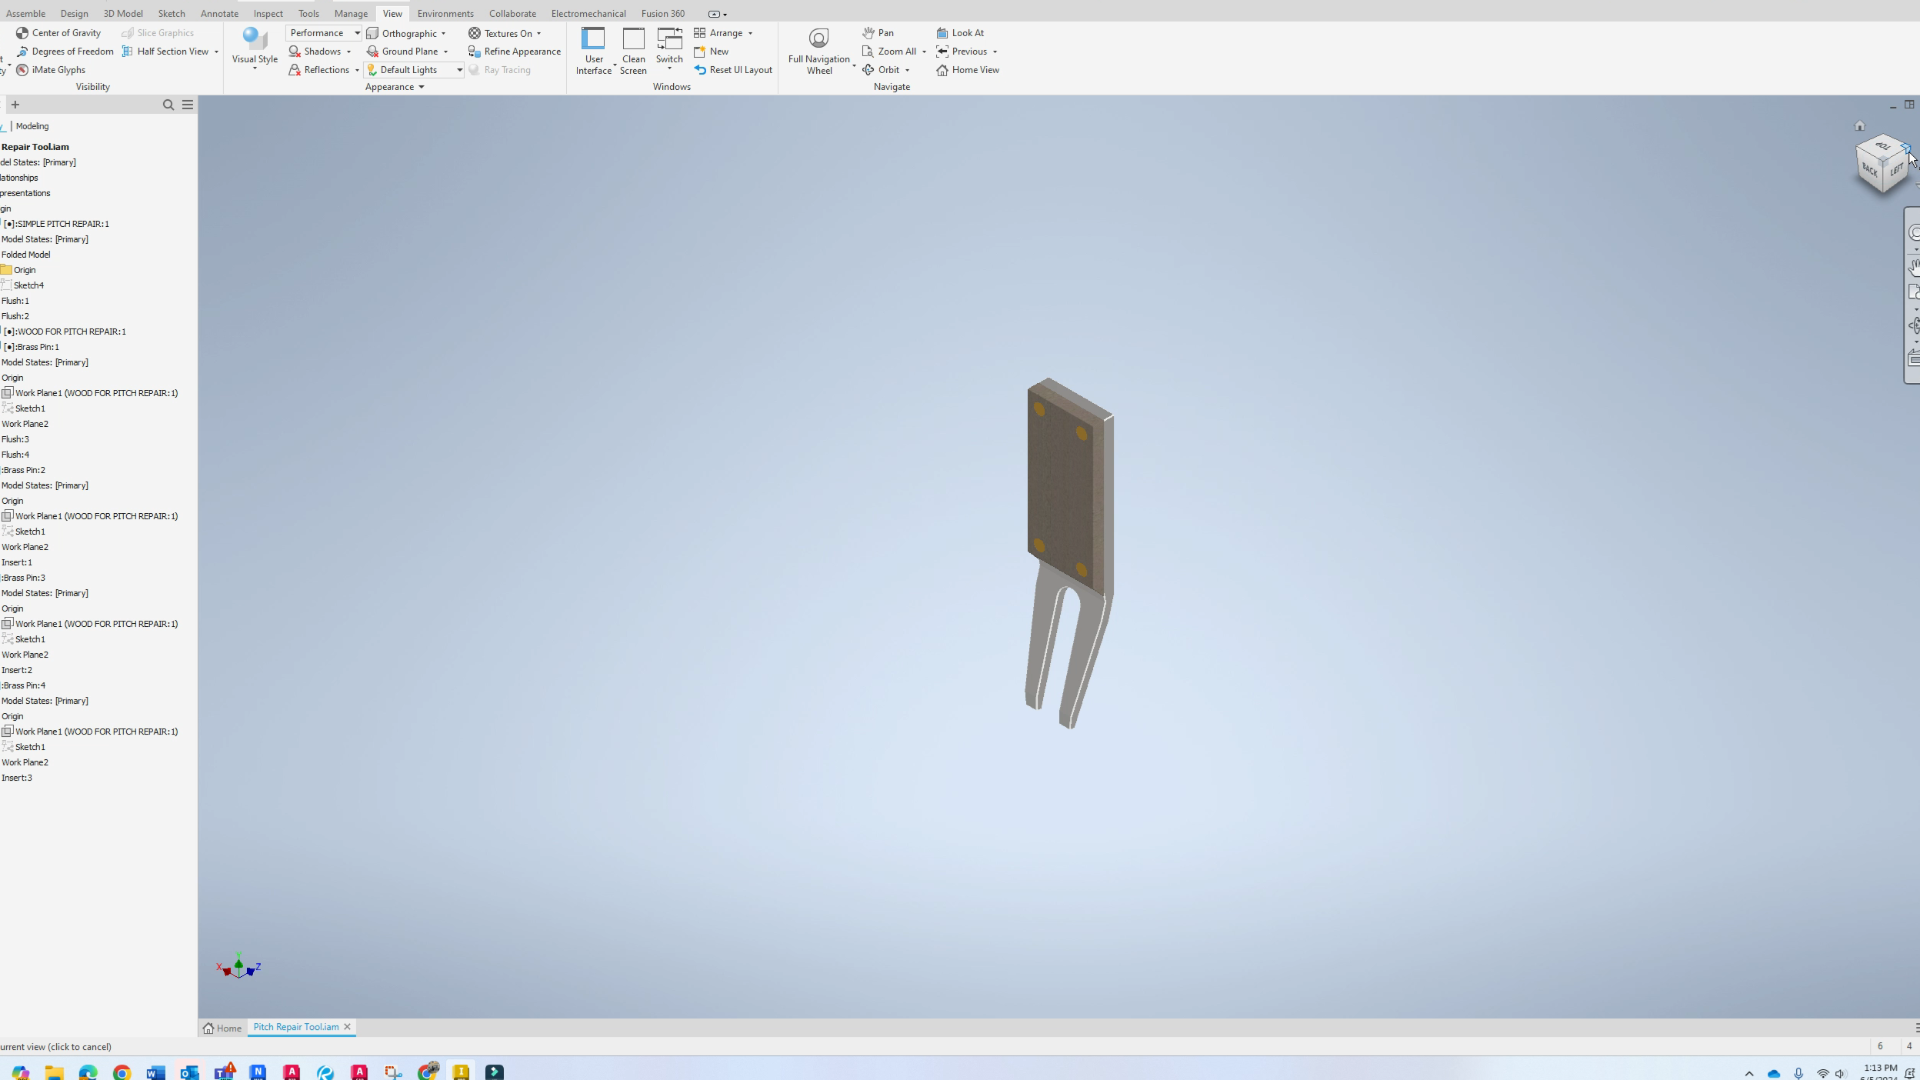Screen dimensions: 1920x1080
Task: Select SIMPLE PITCH REPAIR:1 in browser
Action: [x=56, y=224]
